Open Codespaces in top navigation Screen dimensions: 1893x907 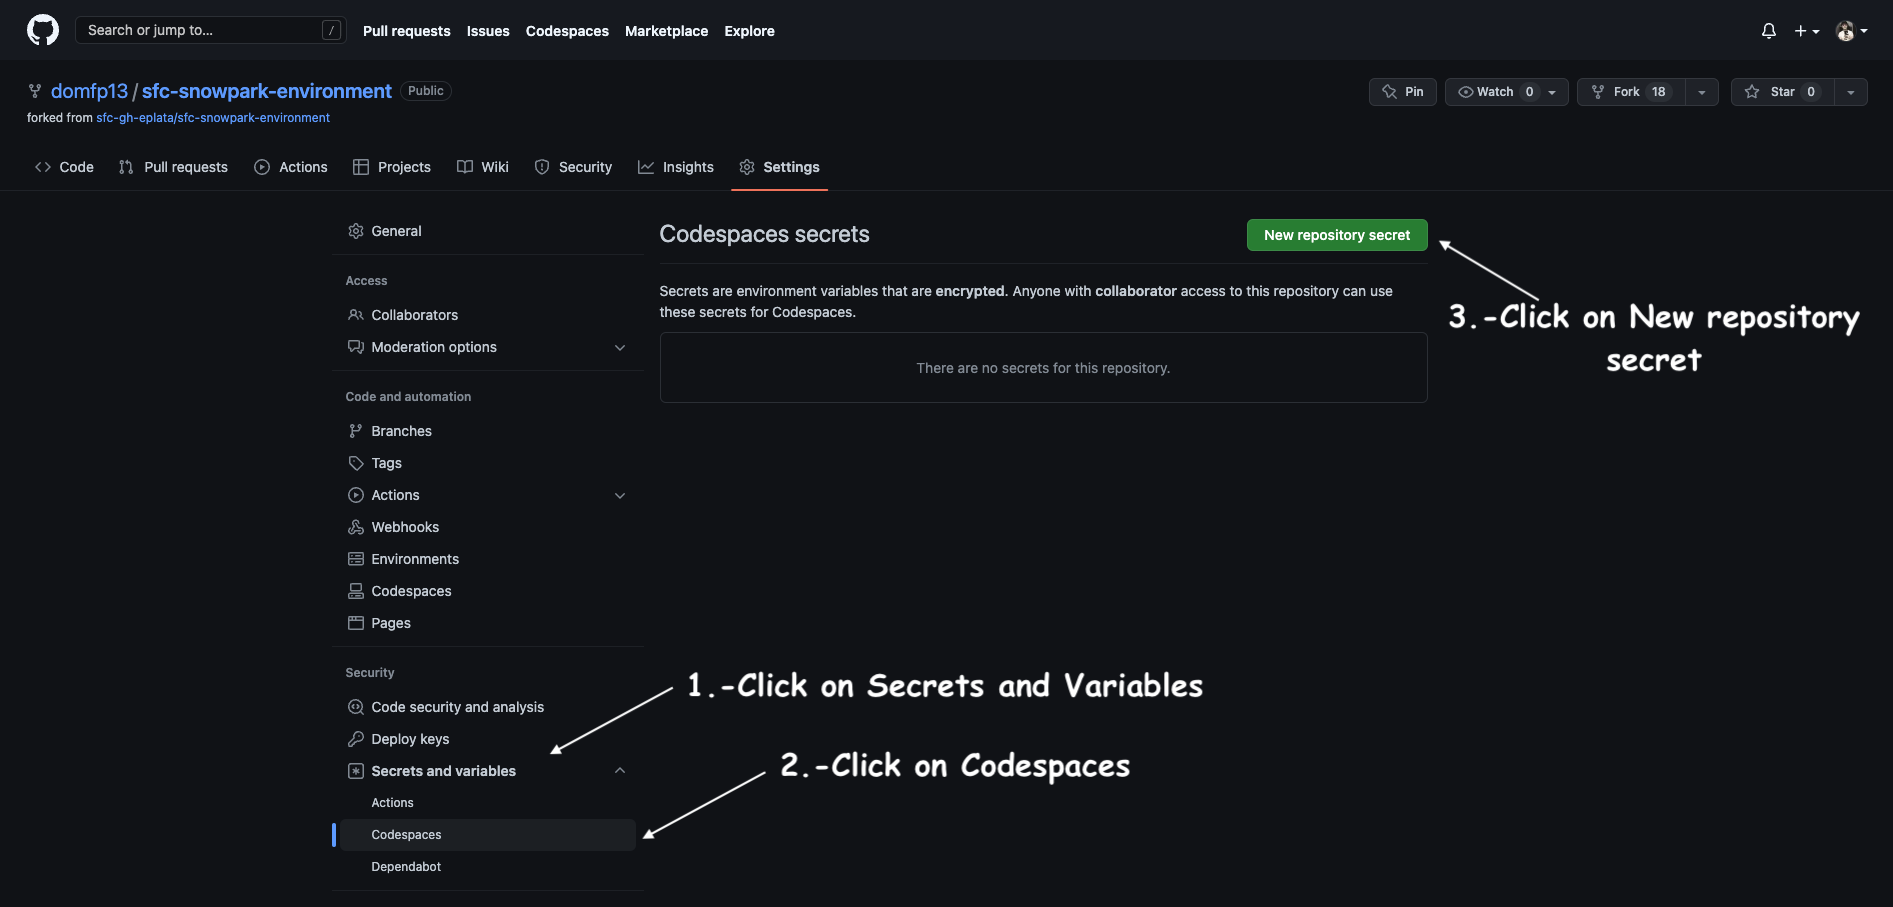pos(567,31)
